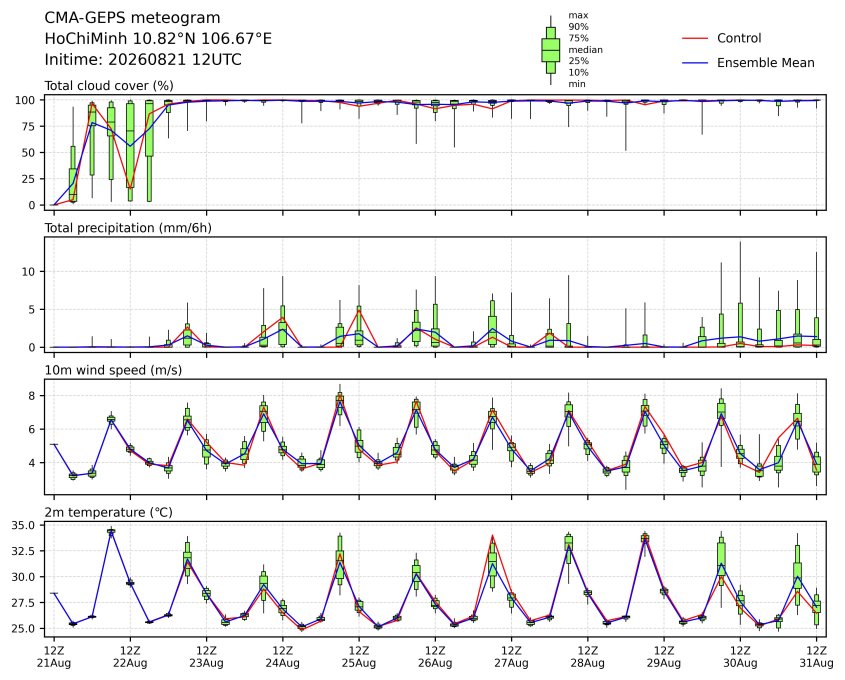Click the '5' precipitation axis tick
This screenshot has height=680, width=845.
[x=32, y=309]
